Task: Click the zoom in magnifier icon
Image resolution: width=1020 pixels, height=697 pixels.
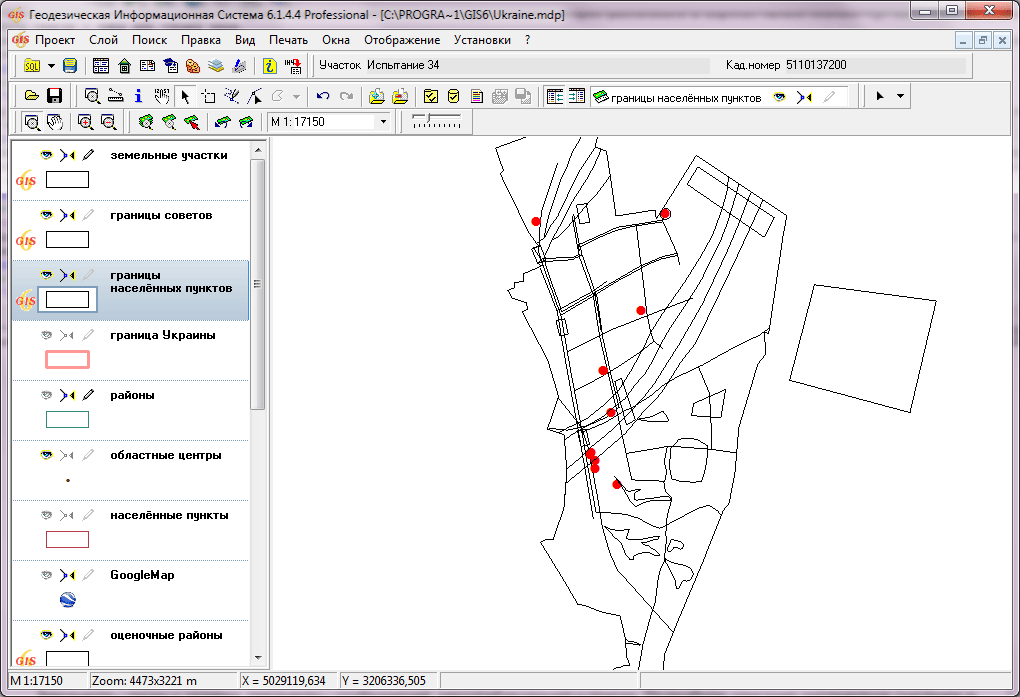Action: pos(85,122)
